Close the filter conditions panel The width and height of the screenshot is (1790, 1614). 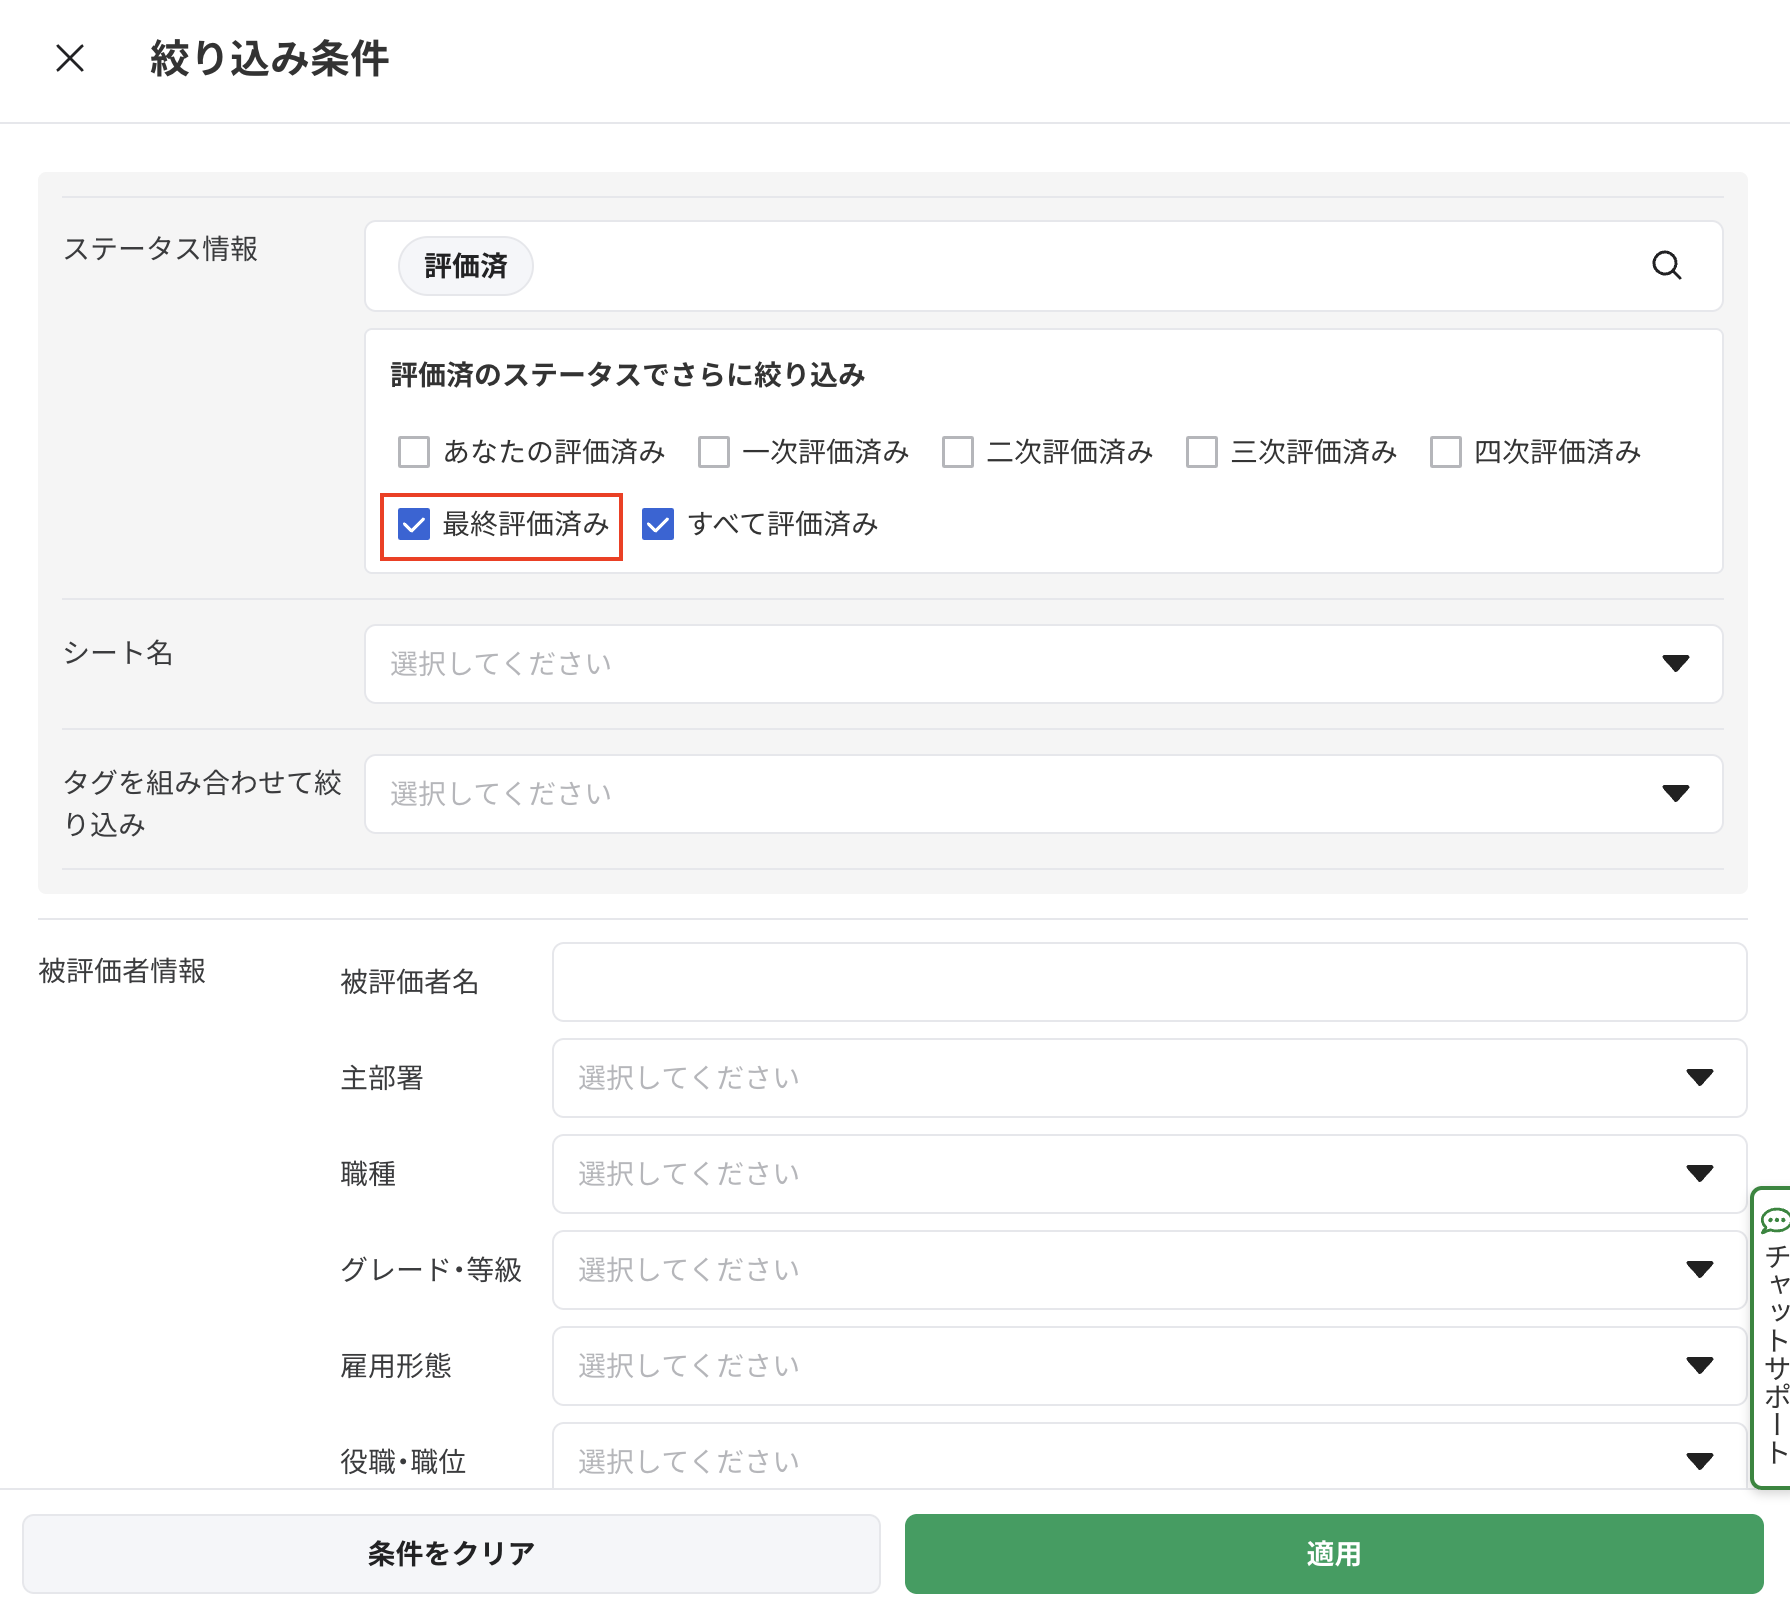pos(70,58)
